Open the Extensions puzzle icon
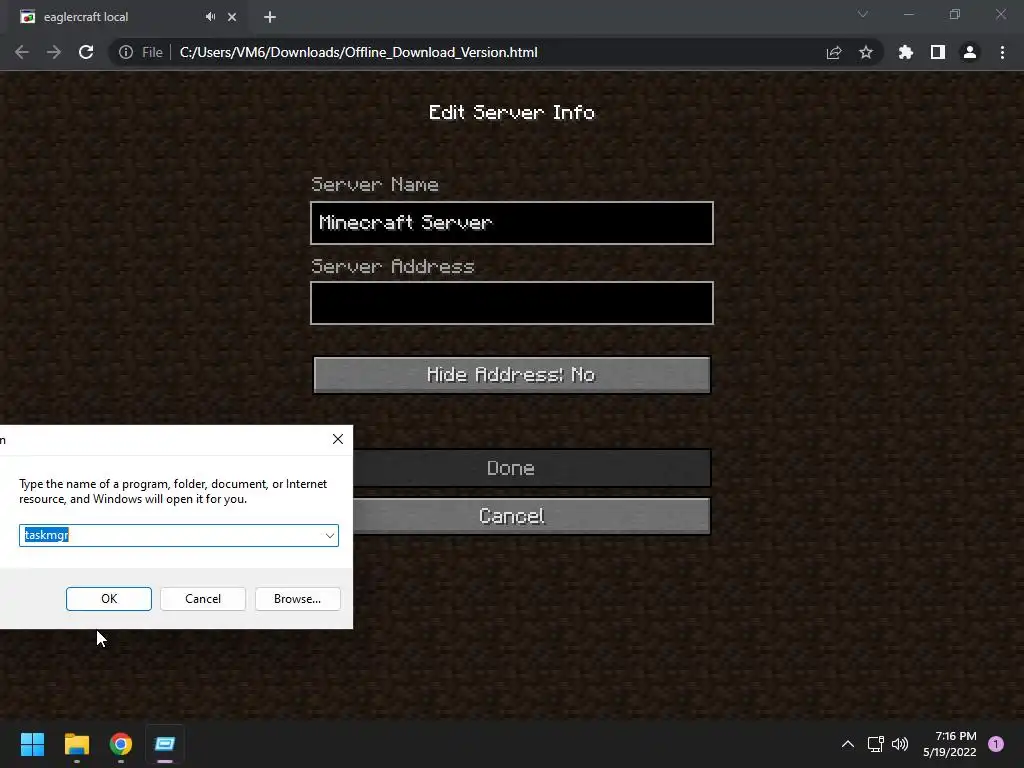 906,52
